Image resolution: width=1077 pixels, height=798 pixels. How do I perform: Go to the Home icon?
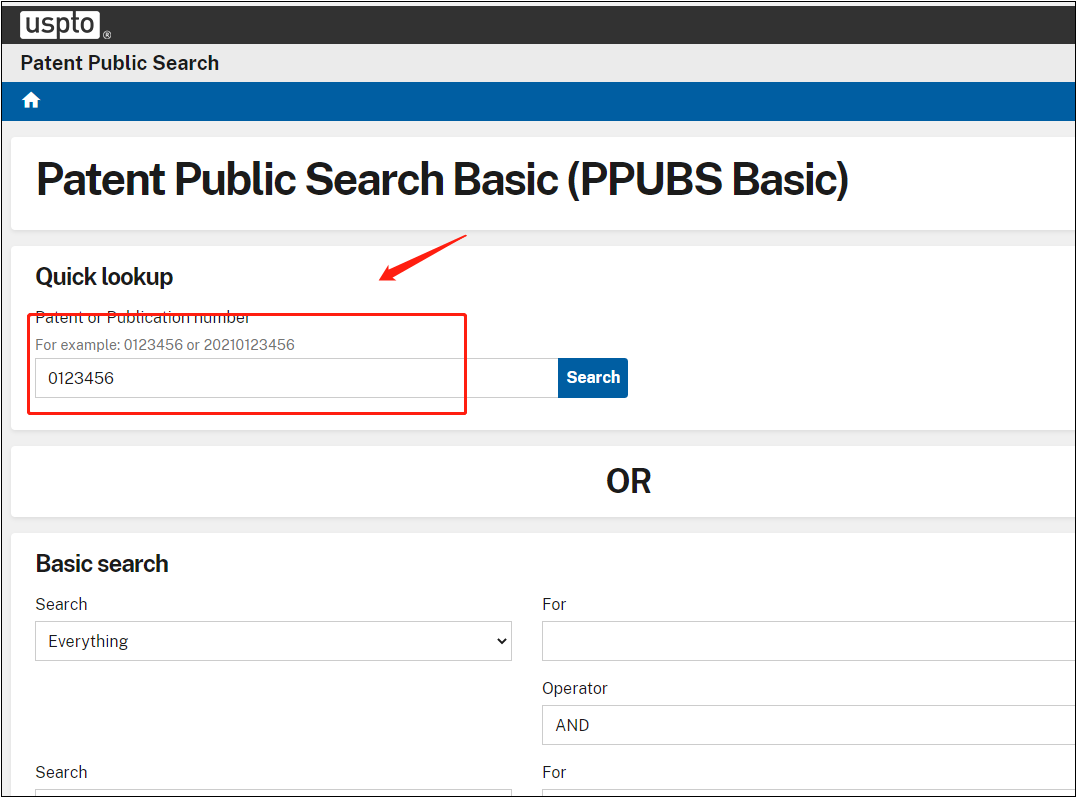31,100
